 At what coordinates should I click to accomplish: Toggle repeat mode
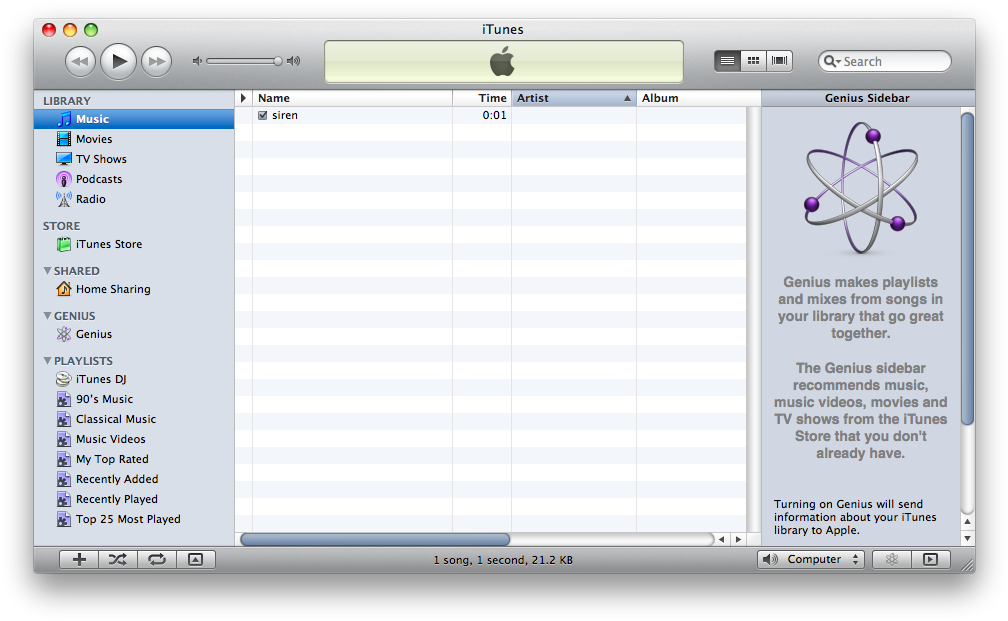156,560
